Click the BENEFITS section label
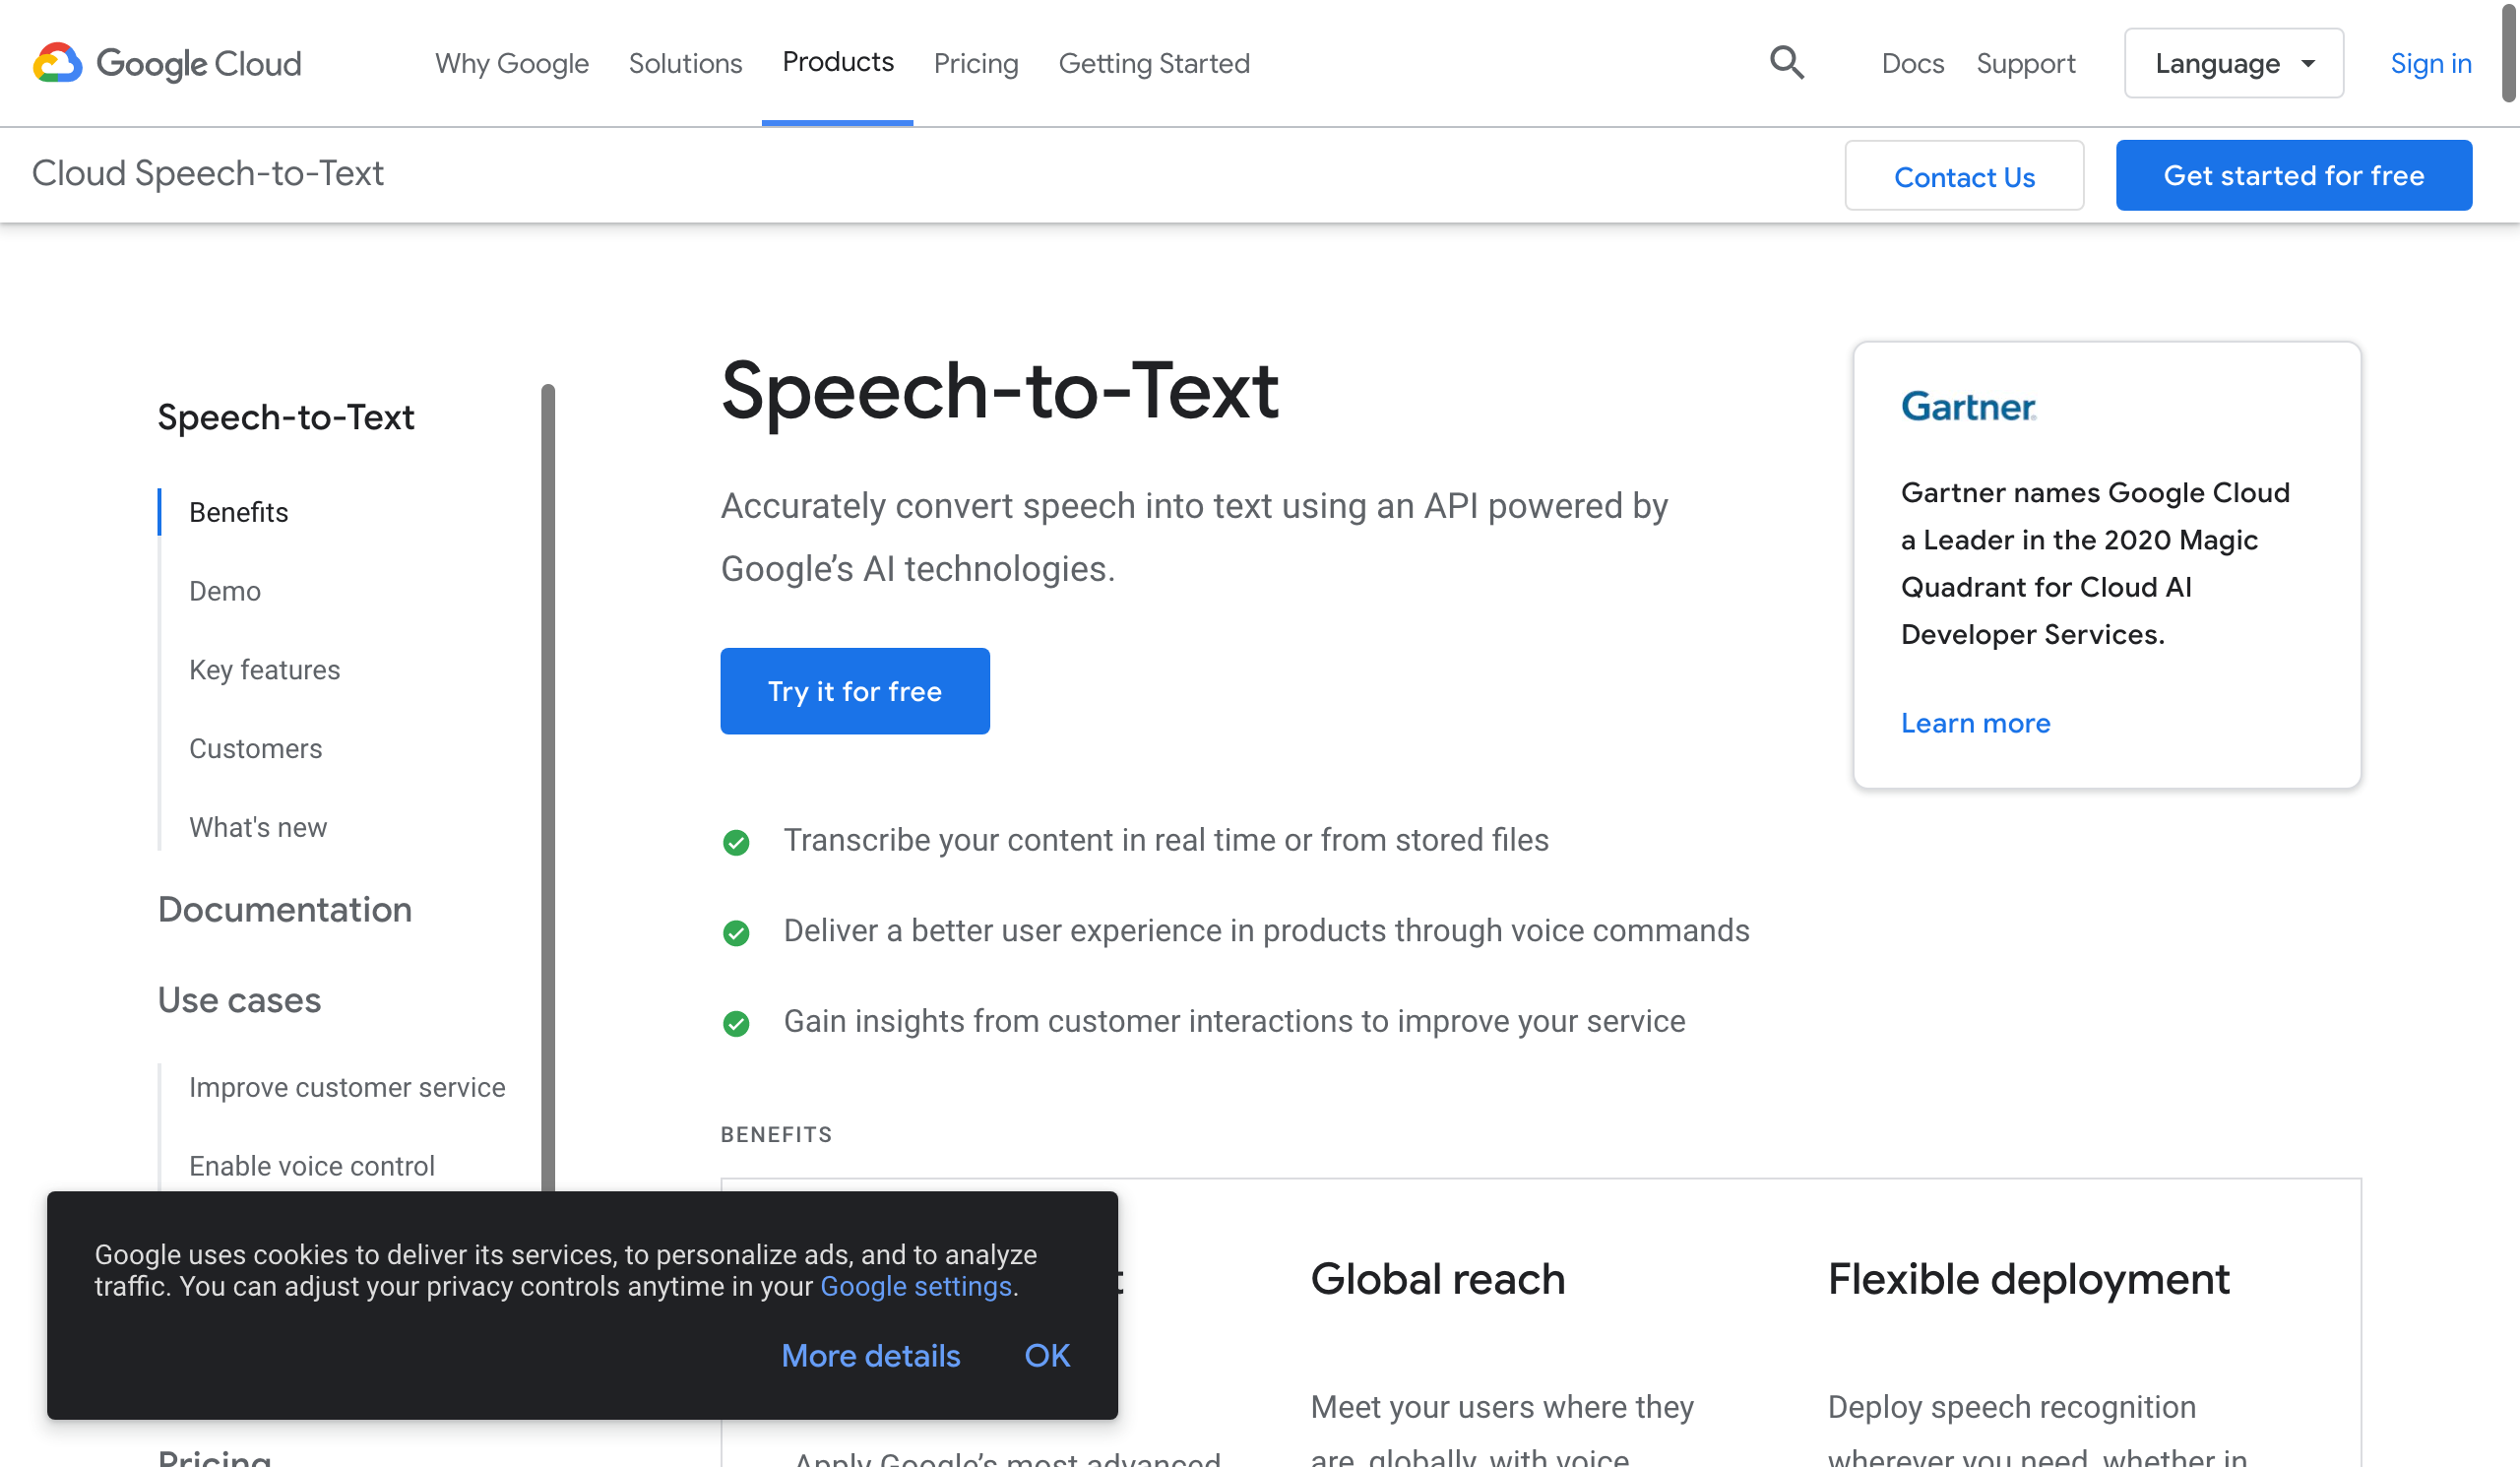The height and width of the screenshot is (1467, 2520). tap(776, 1134)
